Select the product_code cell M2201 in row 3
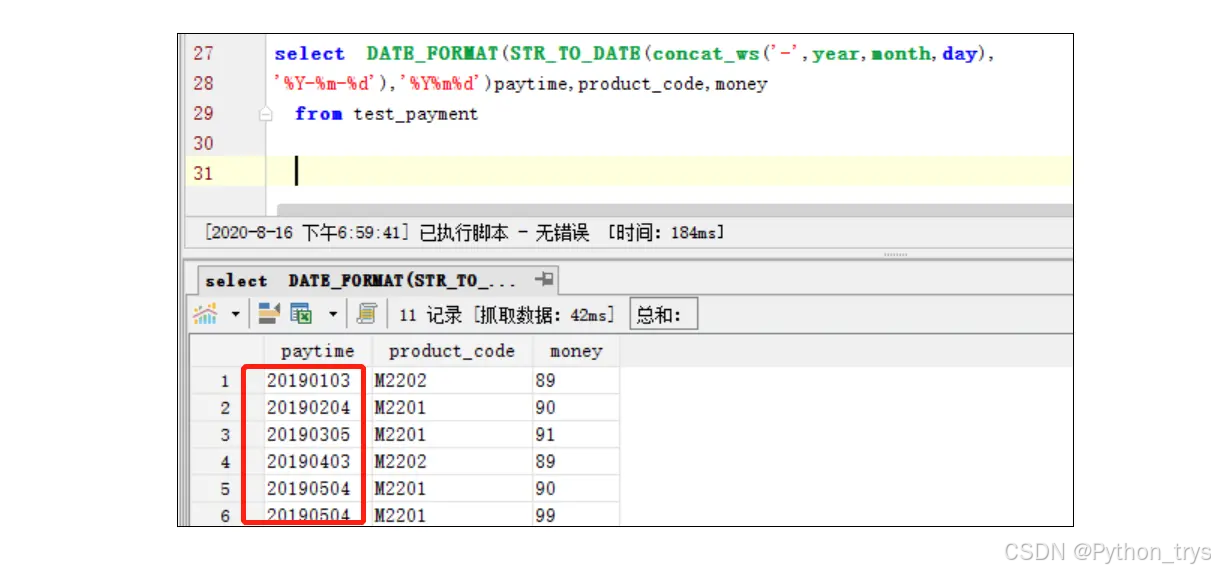 pos(451,435)
